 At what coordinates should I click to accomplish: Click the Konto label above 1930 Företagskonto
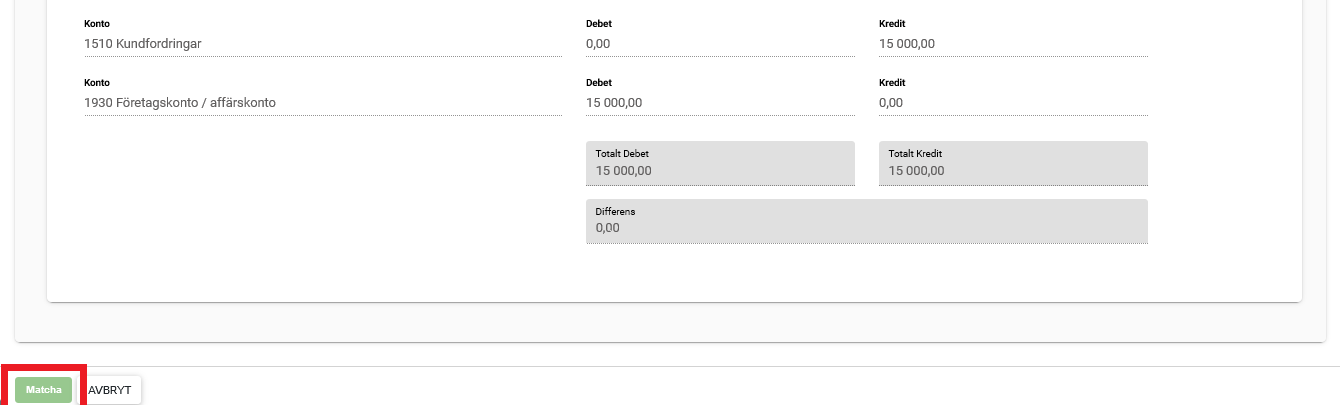[x=97, y=83]
